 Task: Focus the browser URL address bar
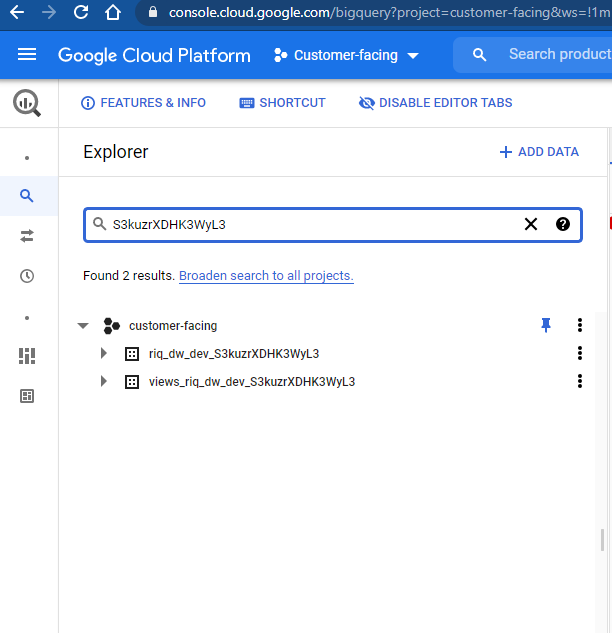click(375, 13)
